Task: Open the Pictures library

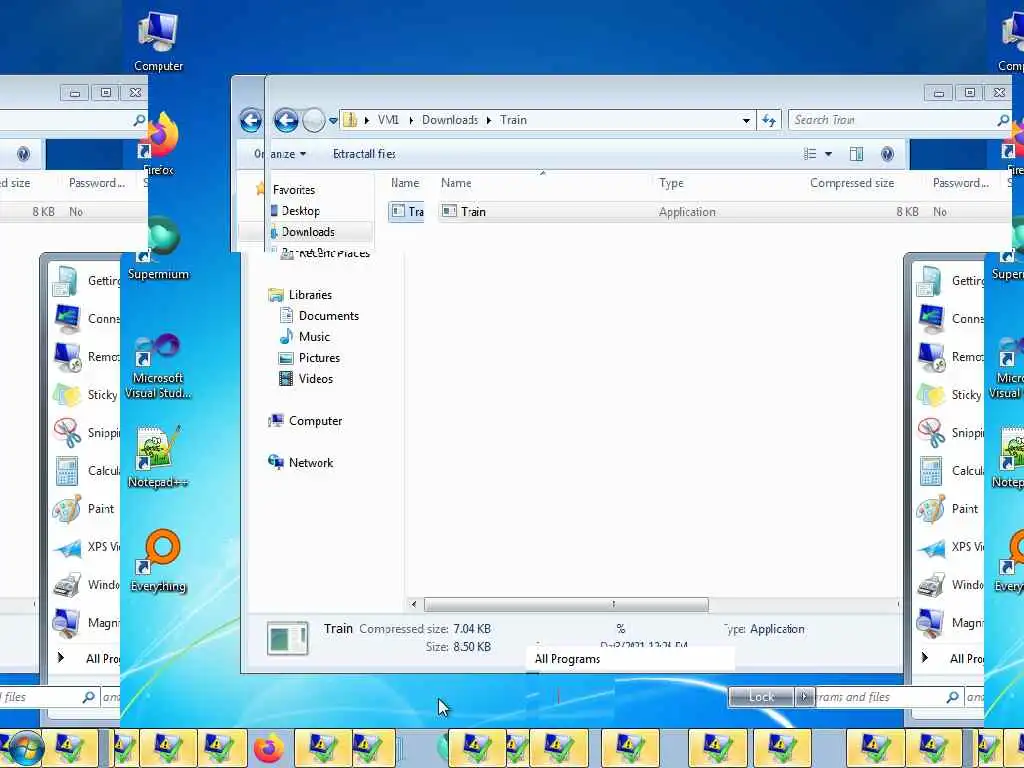Action: pyautogui.click(x=319, y=358)
